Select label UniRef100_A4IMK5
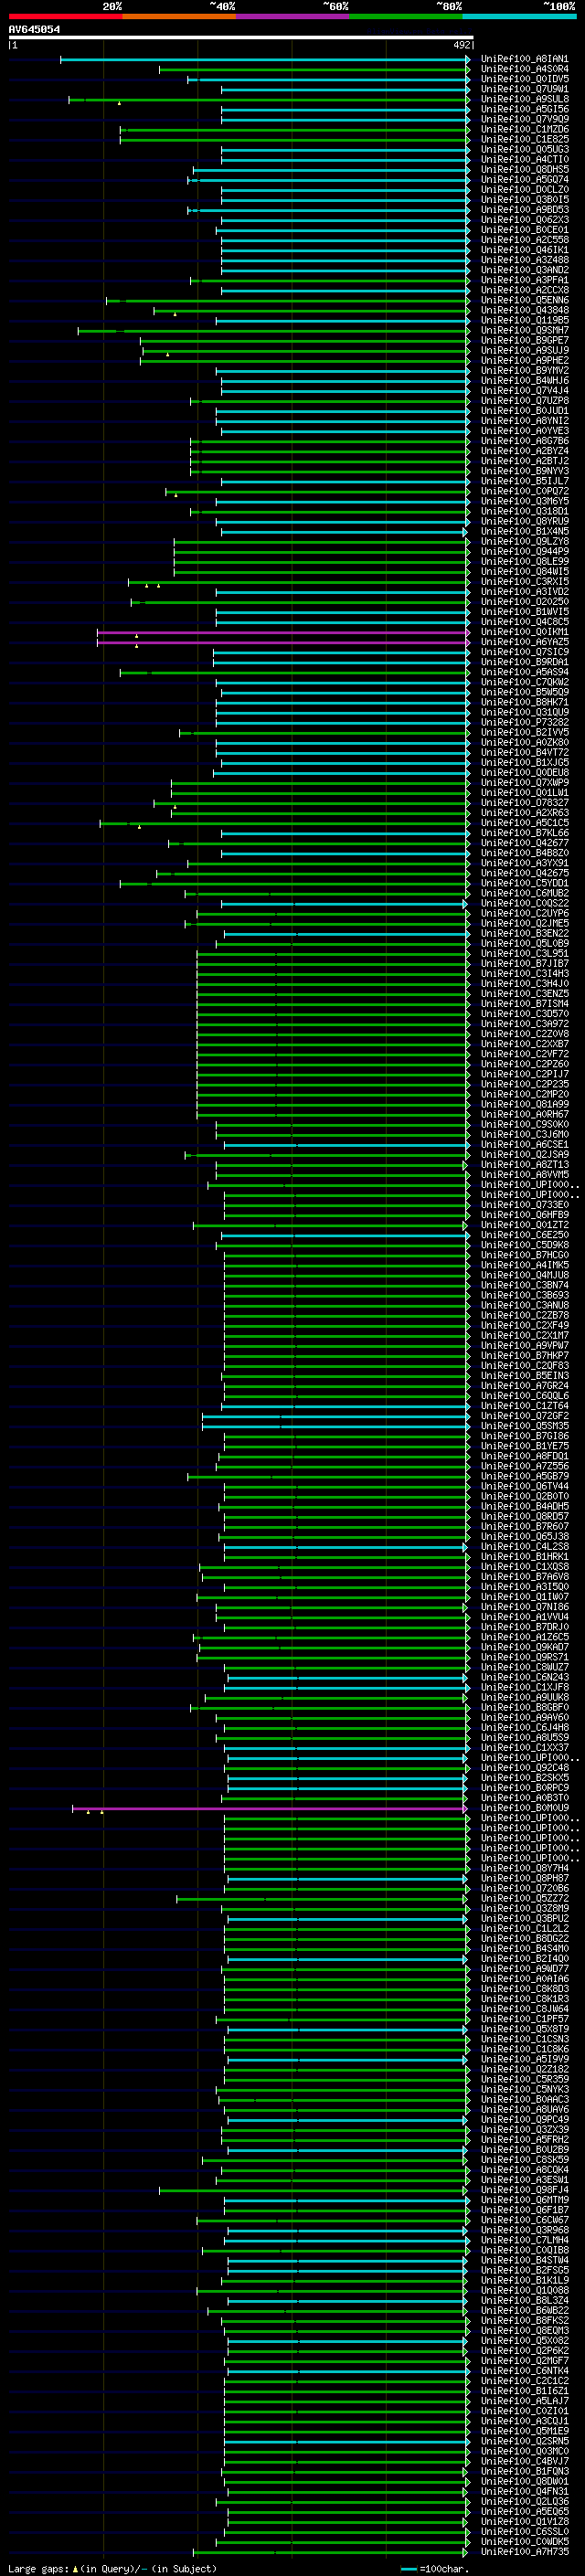Image resolution: width=585 pixels, height=2576 pixels. point(524,1265)
